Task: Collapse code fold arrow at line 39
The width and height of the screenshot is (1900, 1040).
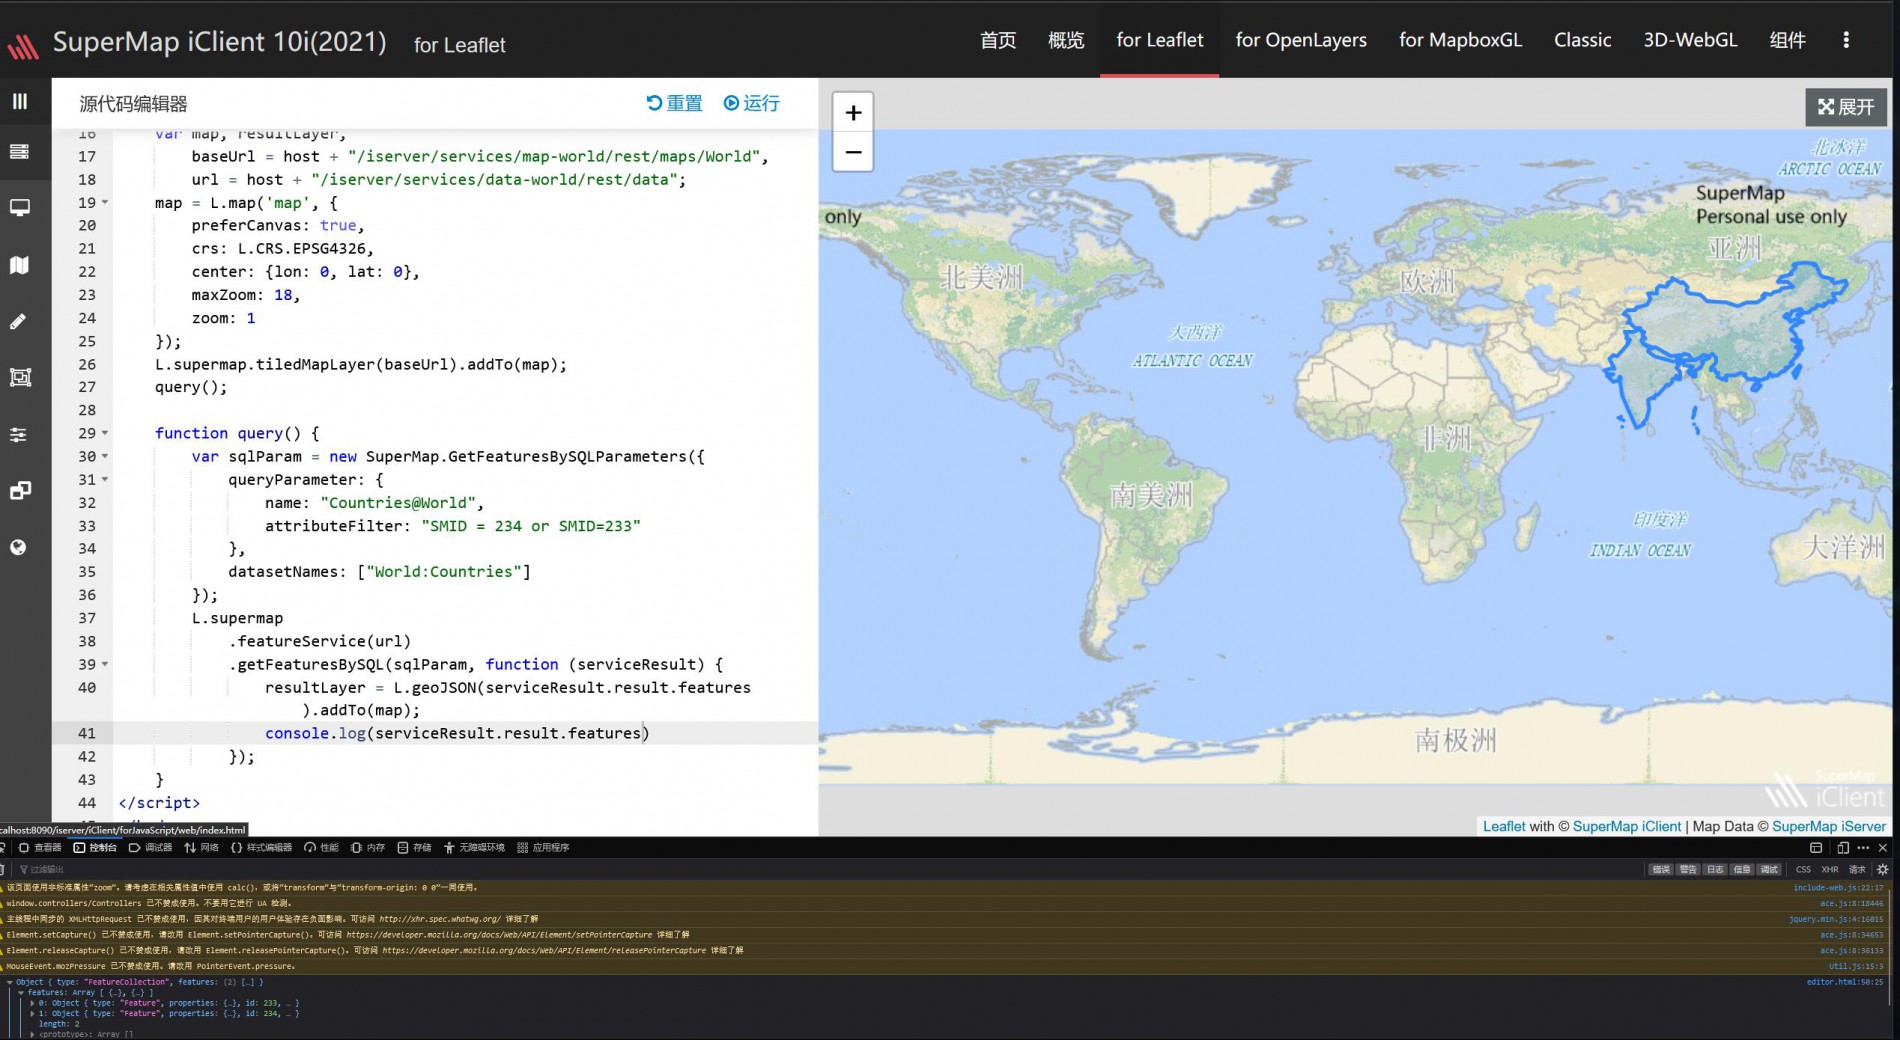Action: click(105, 664)
